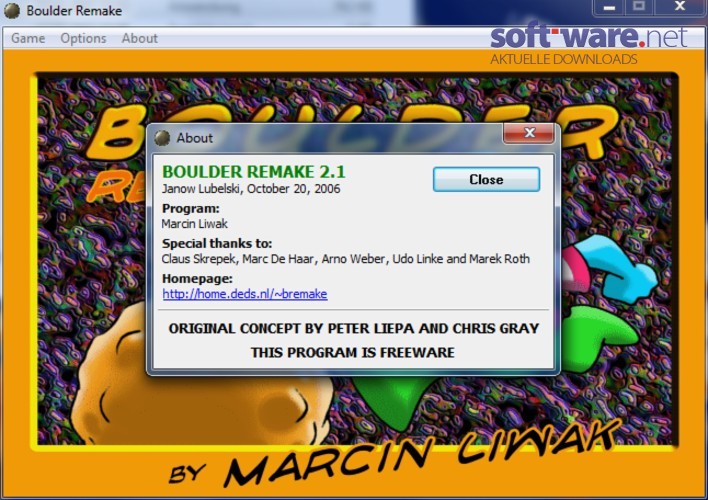Image resolution: width=708 pixels, height=500 pixels.
Task: Click the 'Special thanks to:' label
Action: coord(217,244)
